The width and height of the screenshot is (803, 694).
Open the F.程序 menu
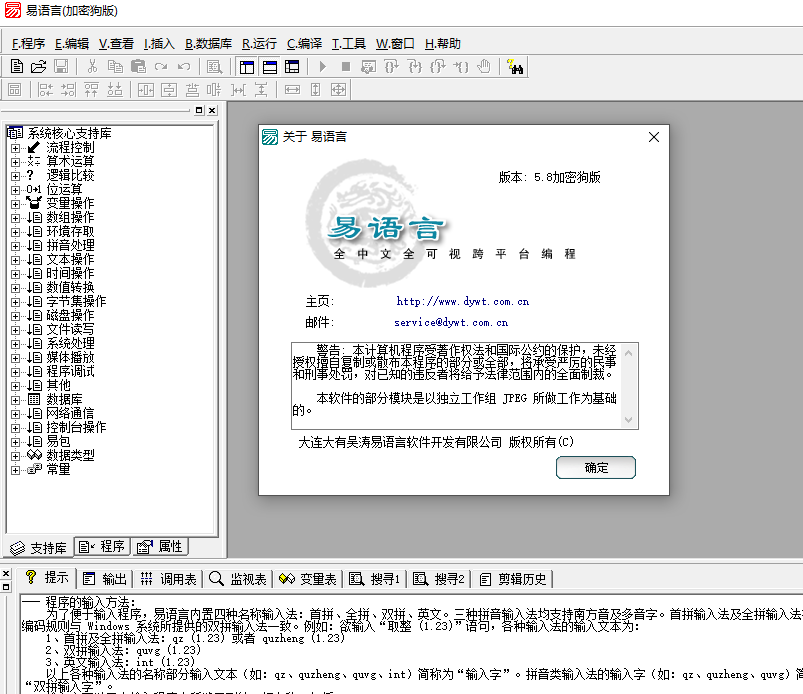click(x=28, y=44)
